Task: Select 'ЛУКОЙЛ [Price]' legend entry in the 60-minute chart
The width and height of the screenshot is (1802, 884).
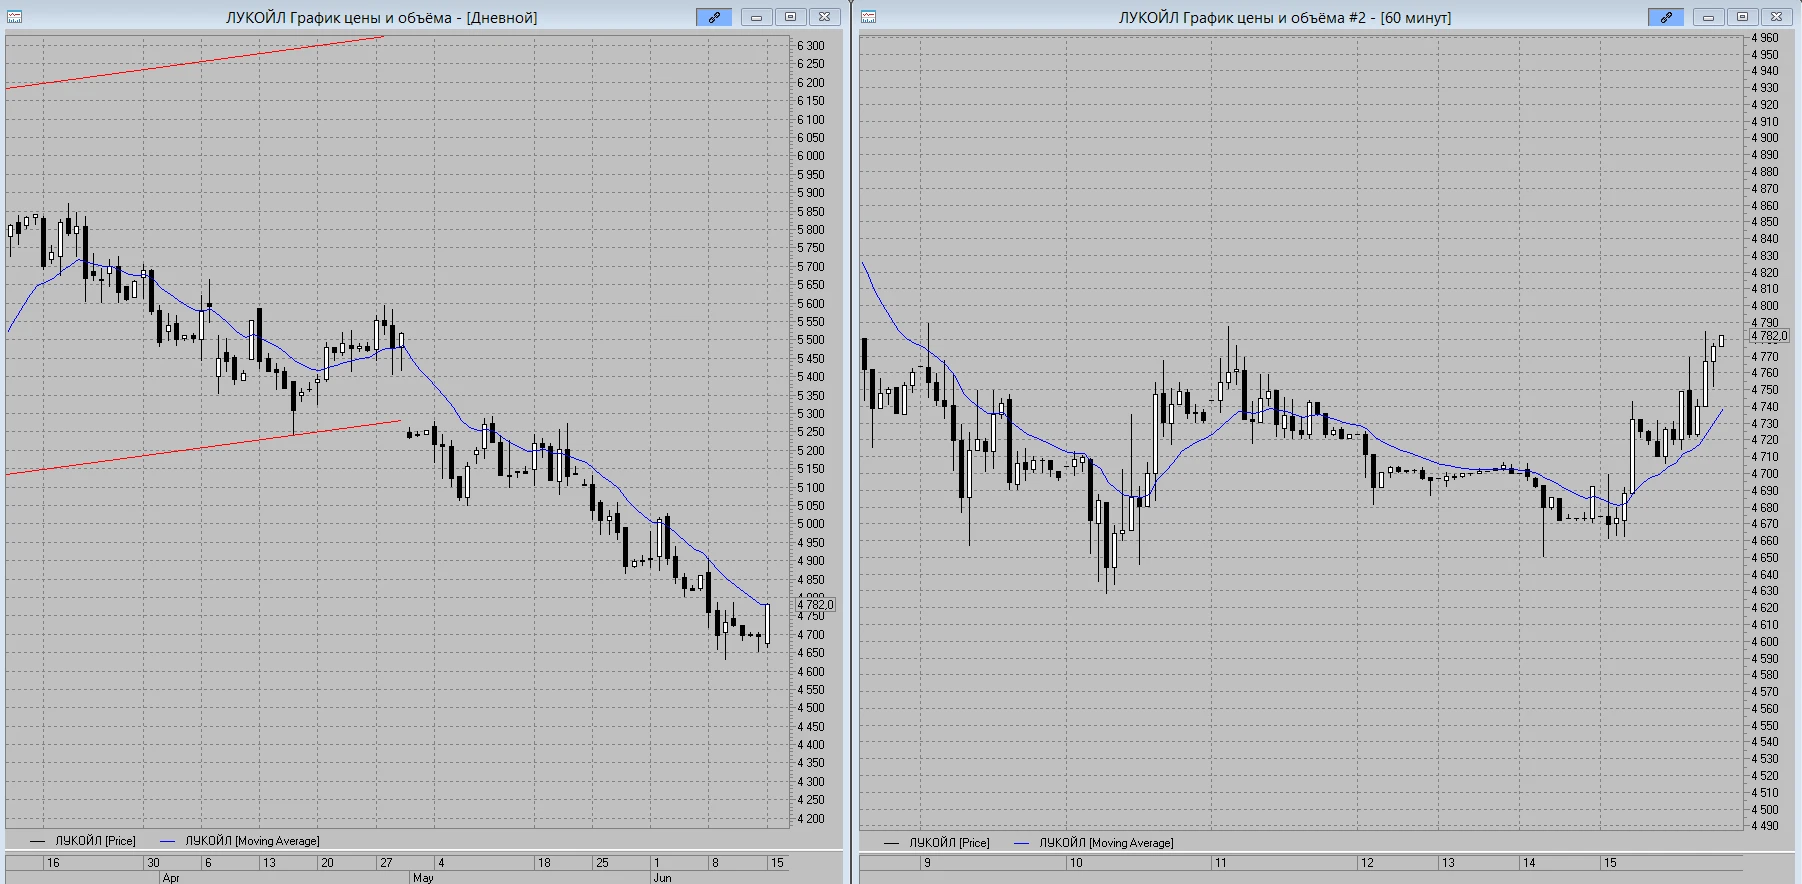Action: [949, 843]
